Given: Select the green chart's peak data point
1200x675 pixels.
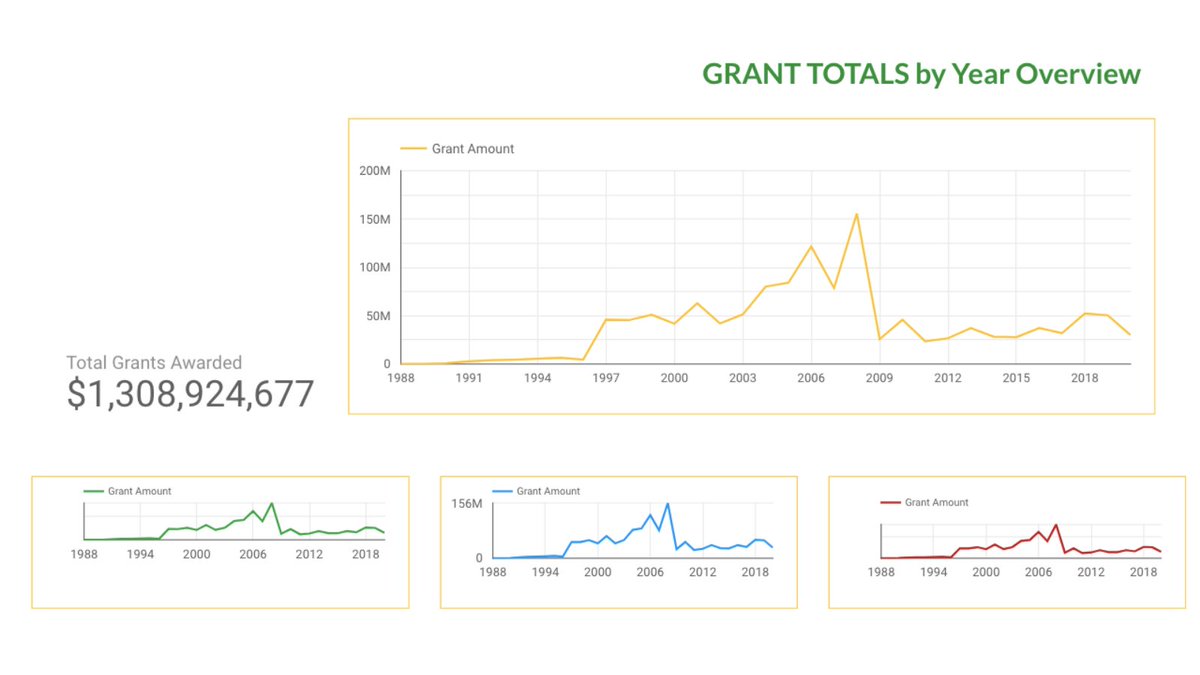Looking at the screenshot, I should pos(273,504).
